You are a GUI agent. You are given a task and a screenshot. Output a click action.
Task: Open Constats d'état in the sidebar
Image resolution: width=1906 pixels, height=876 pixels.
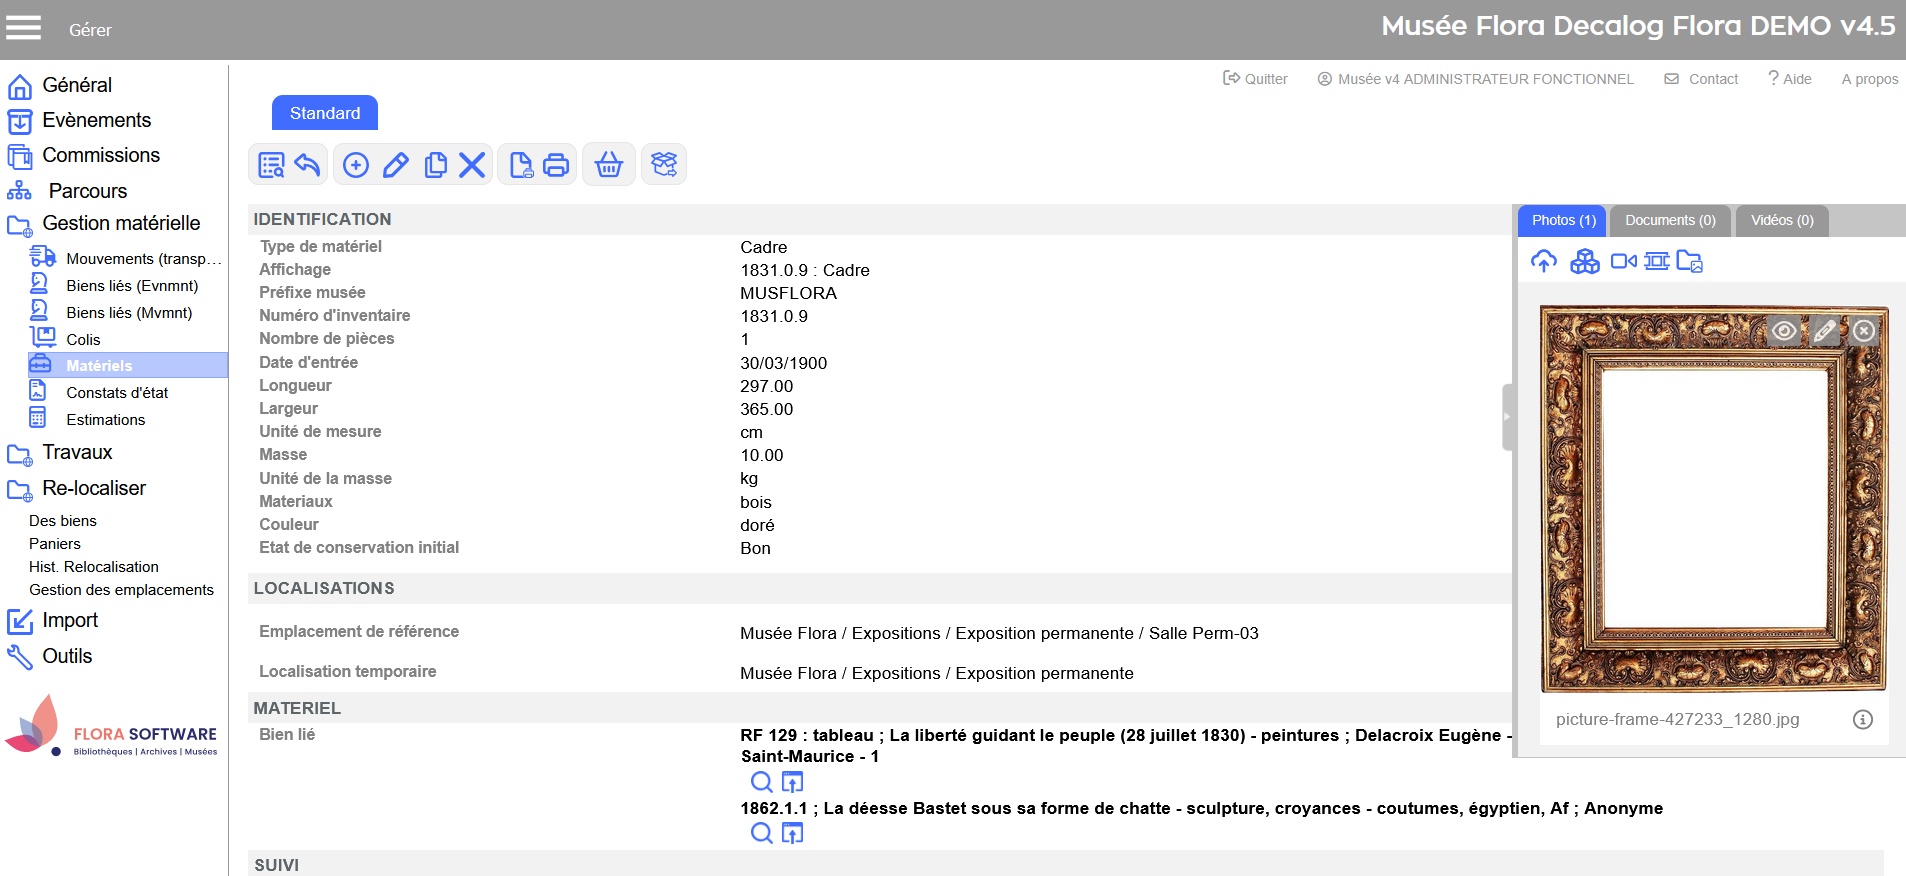(117, 393)
